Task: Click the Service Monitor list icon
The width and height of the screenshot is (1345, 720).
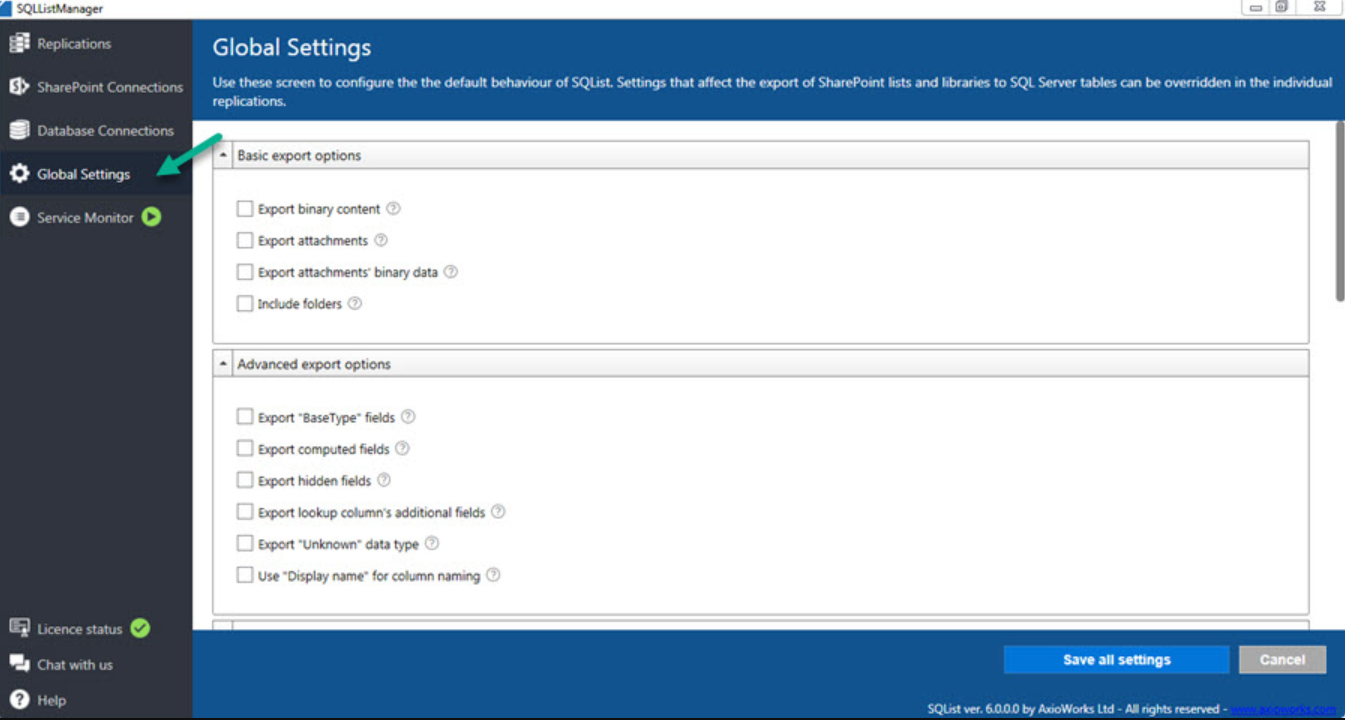Action: click(x=19, y=217)
